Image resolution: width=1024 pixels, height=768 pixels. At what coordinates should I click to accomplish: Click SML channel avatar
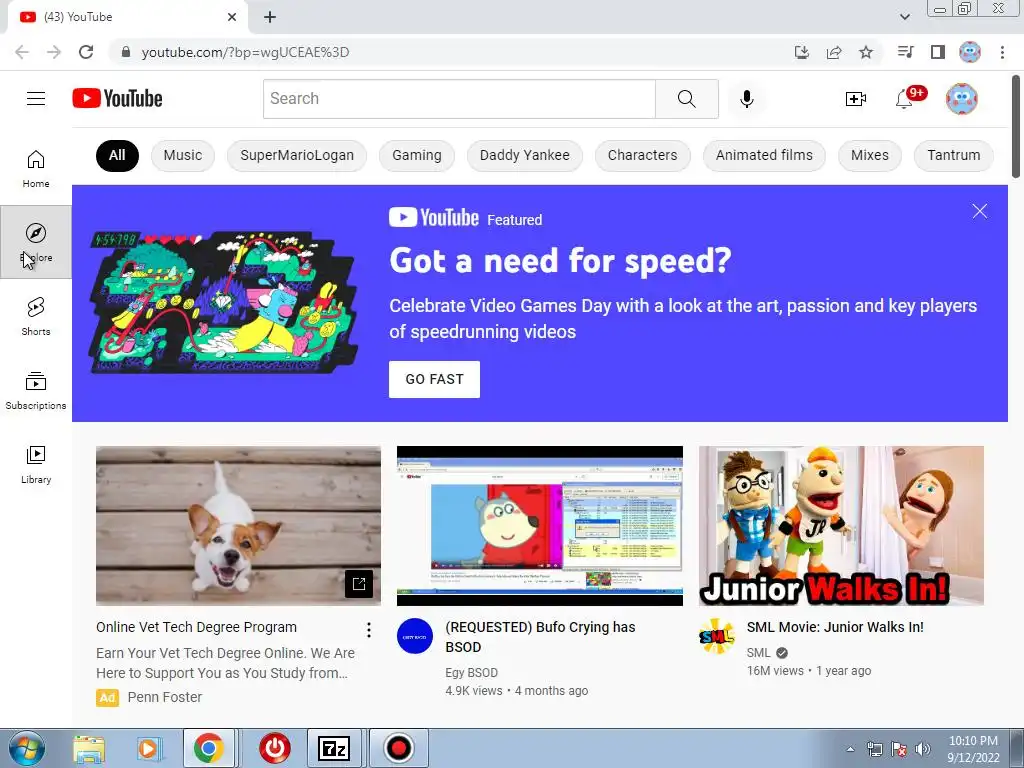[x=716, y=636]
